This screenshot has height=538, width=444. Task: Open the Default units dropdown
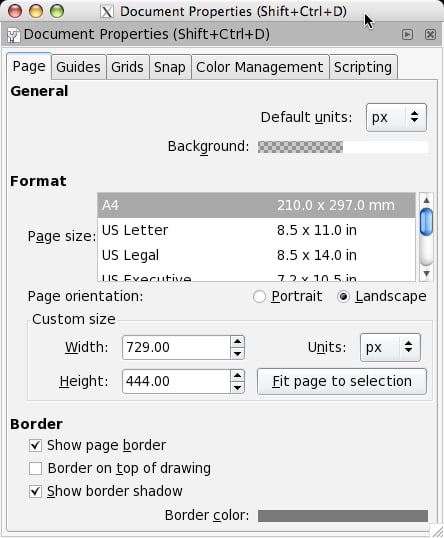click(396, 117)
